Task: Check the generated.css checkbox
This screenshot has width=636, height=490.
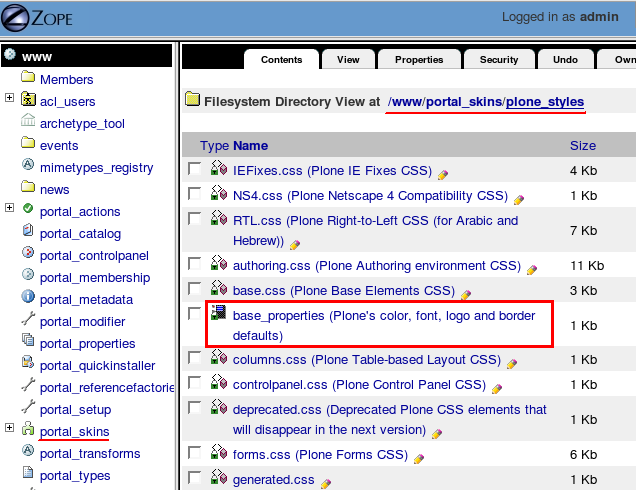Action: click(x=194, y=477)
